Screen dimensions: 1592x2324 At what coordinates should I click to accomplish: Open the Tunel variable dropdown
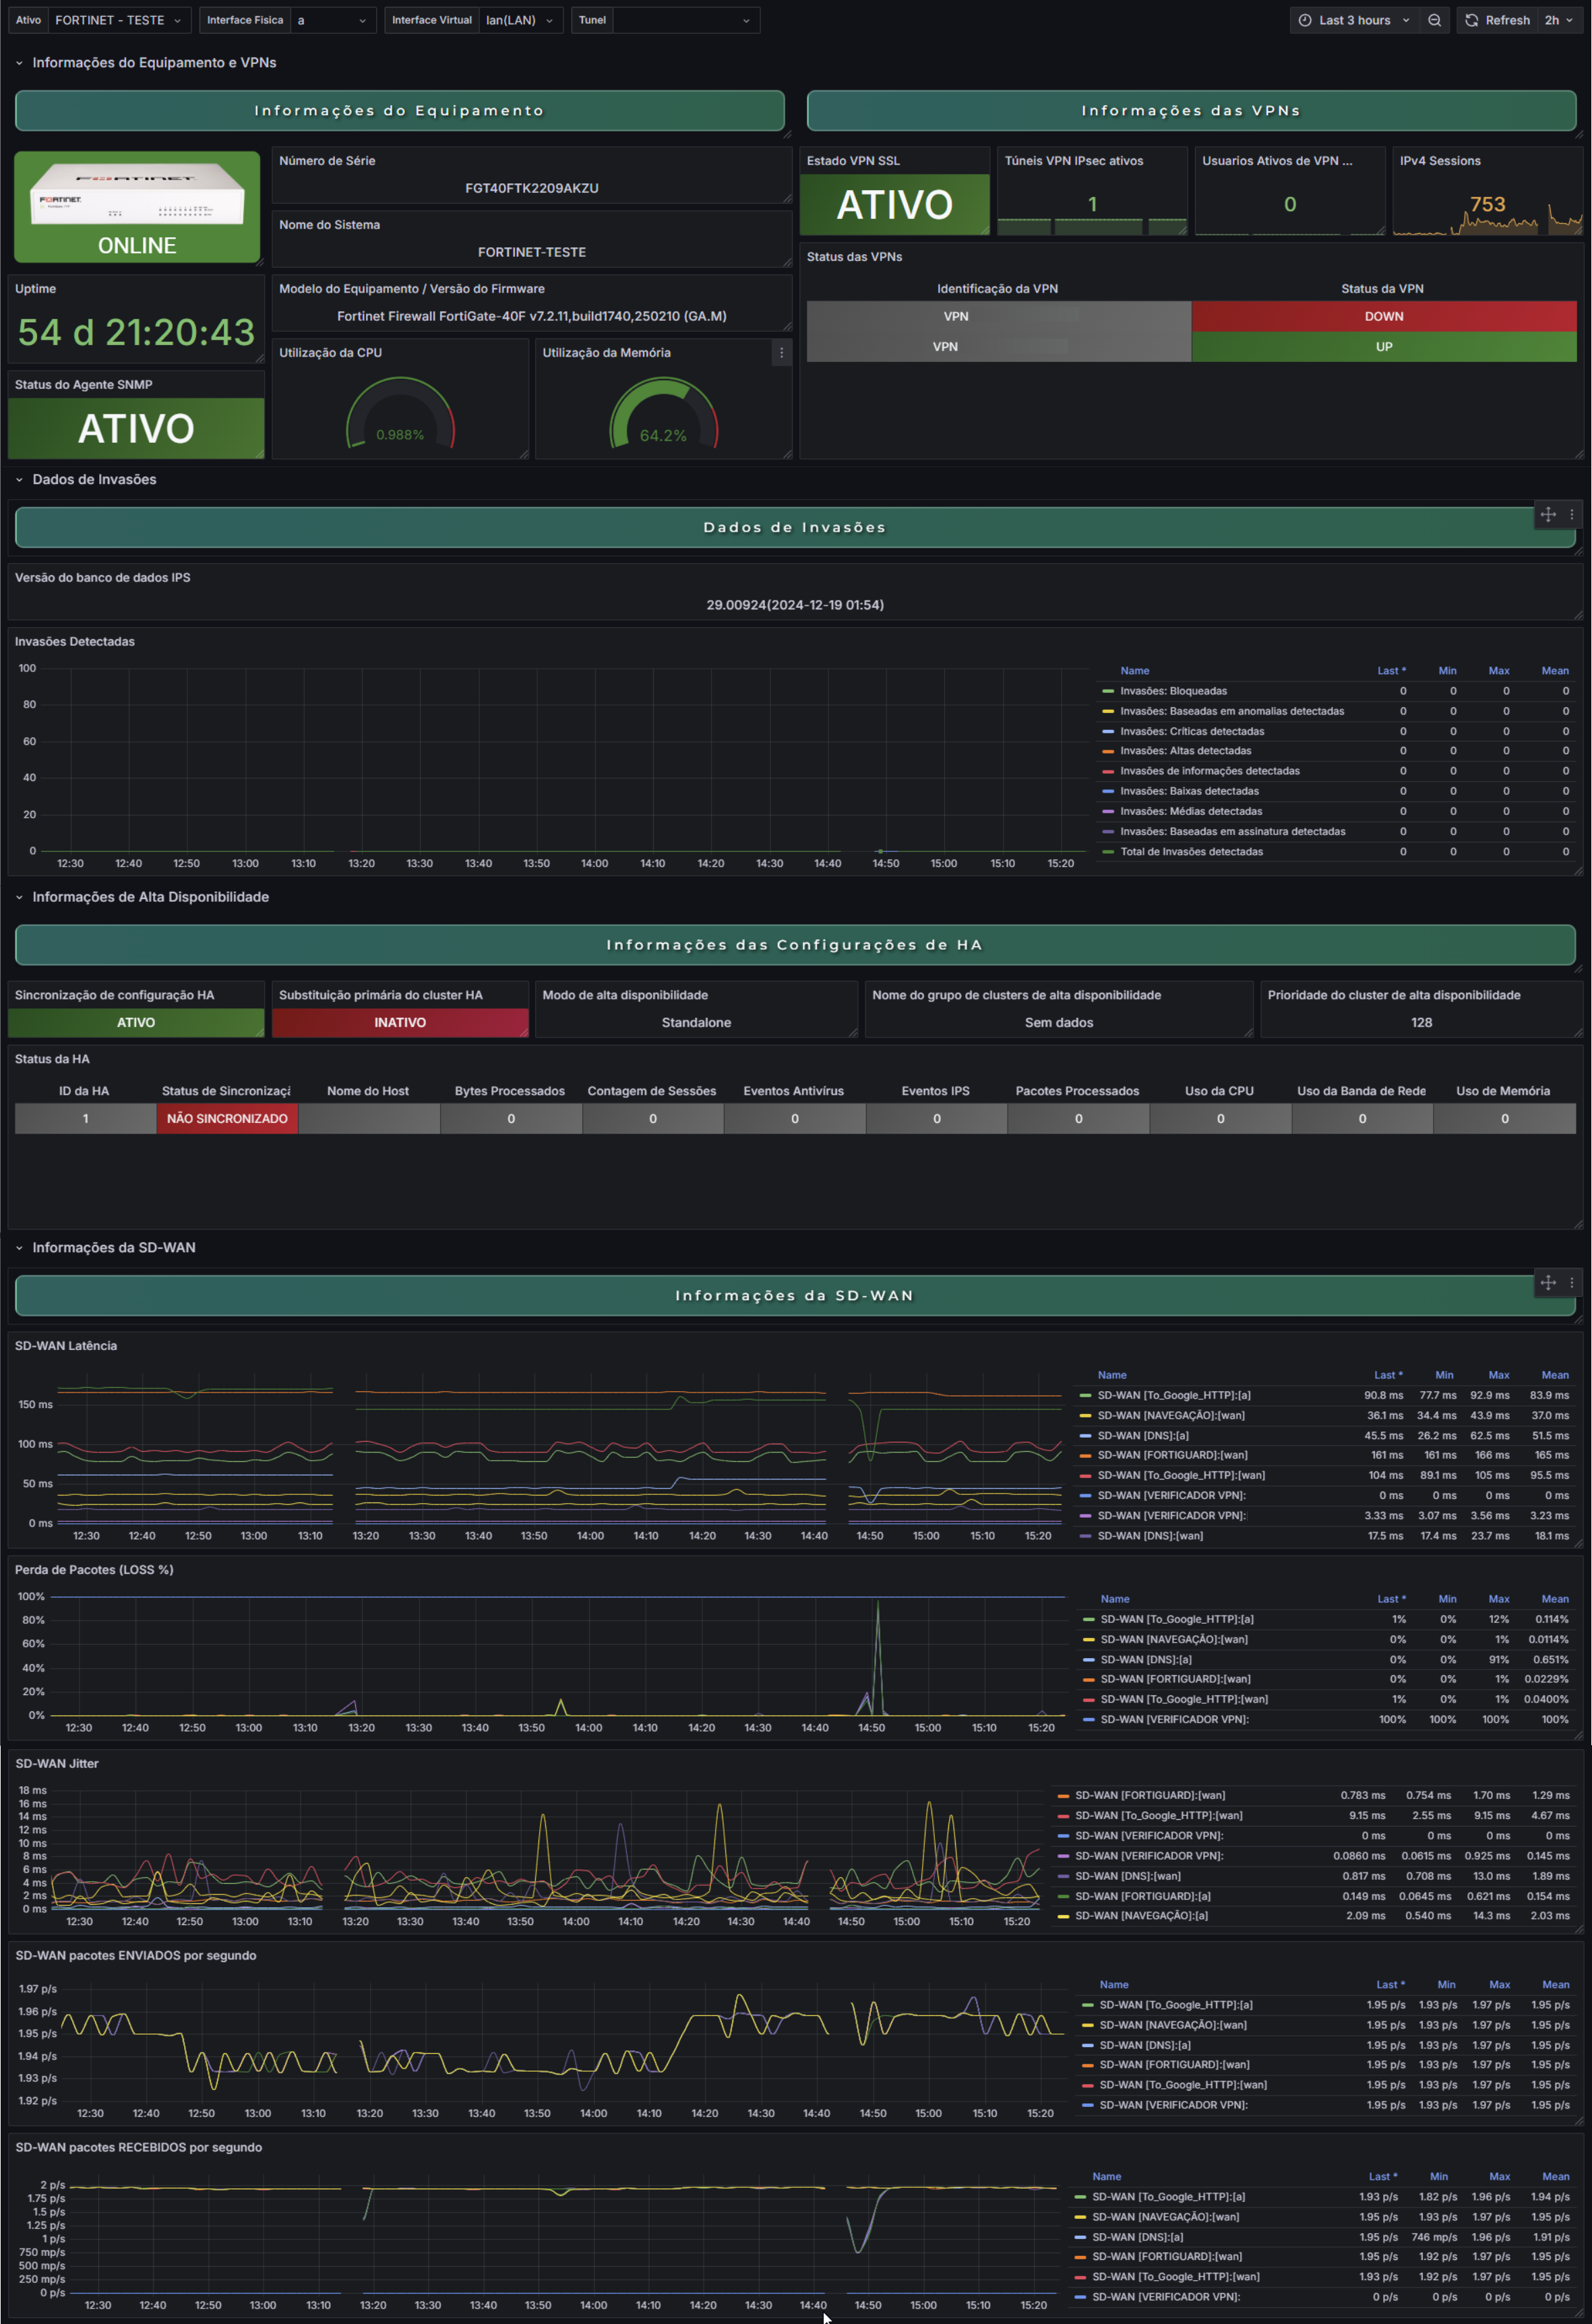pyautogui.click(x=686, y=20)
